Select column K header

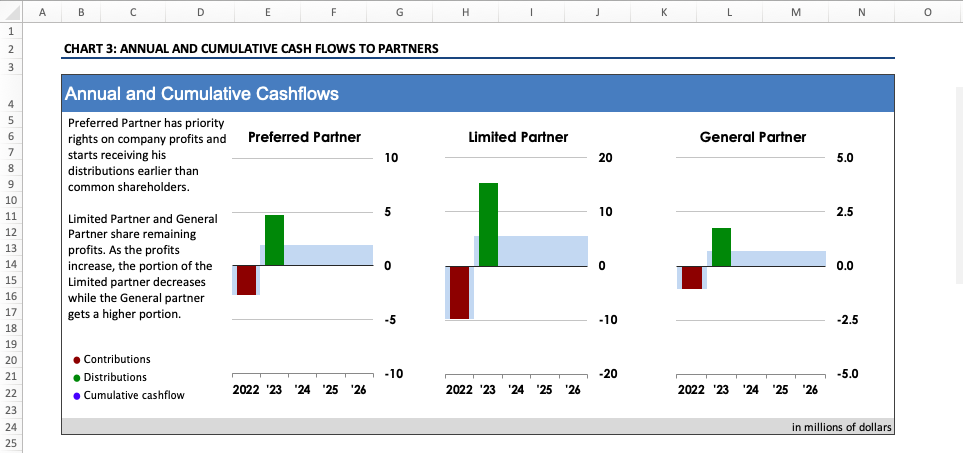pos(664,12)
